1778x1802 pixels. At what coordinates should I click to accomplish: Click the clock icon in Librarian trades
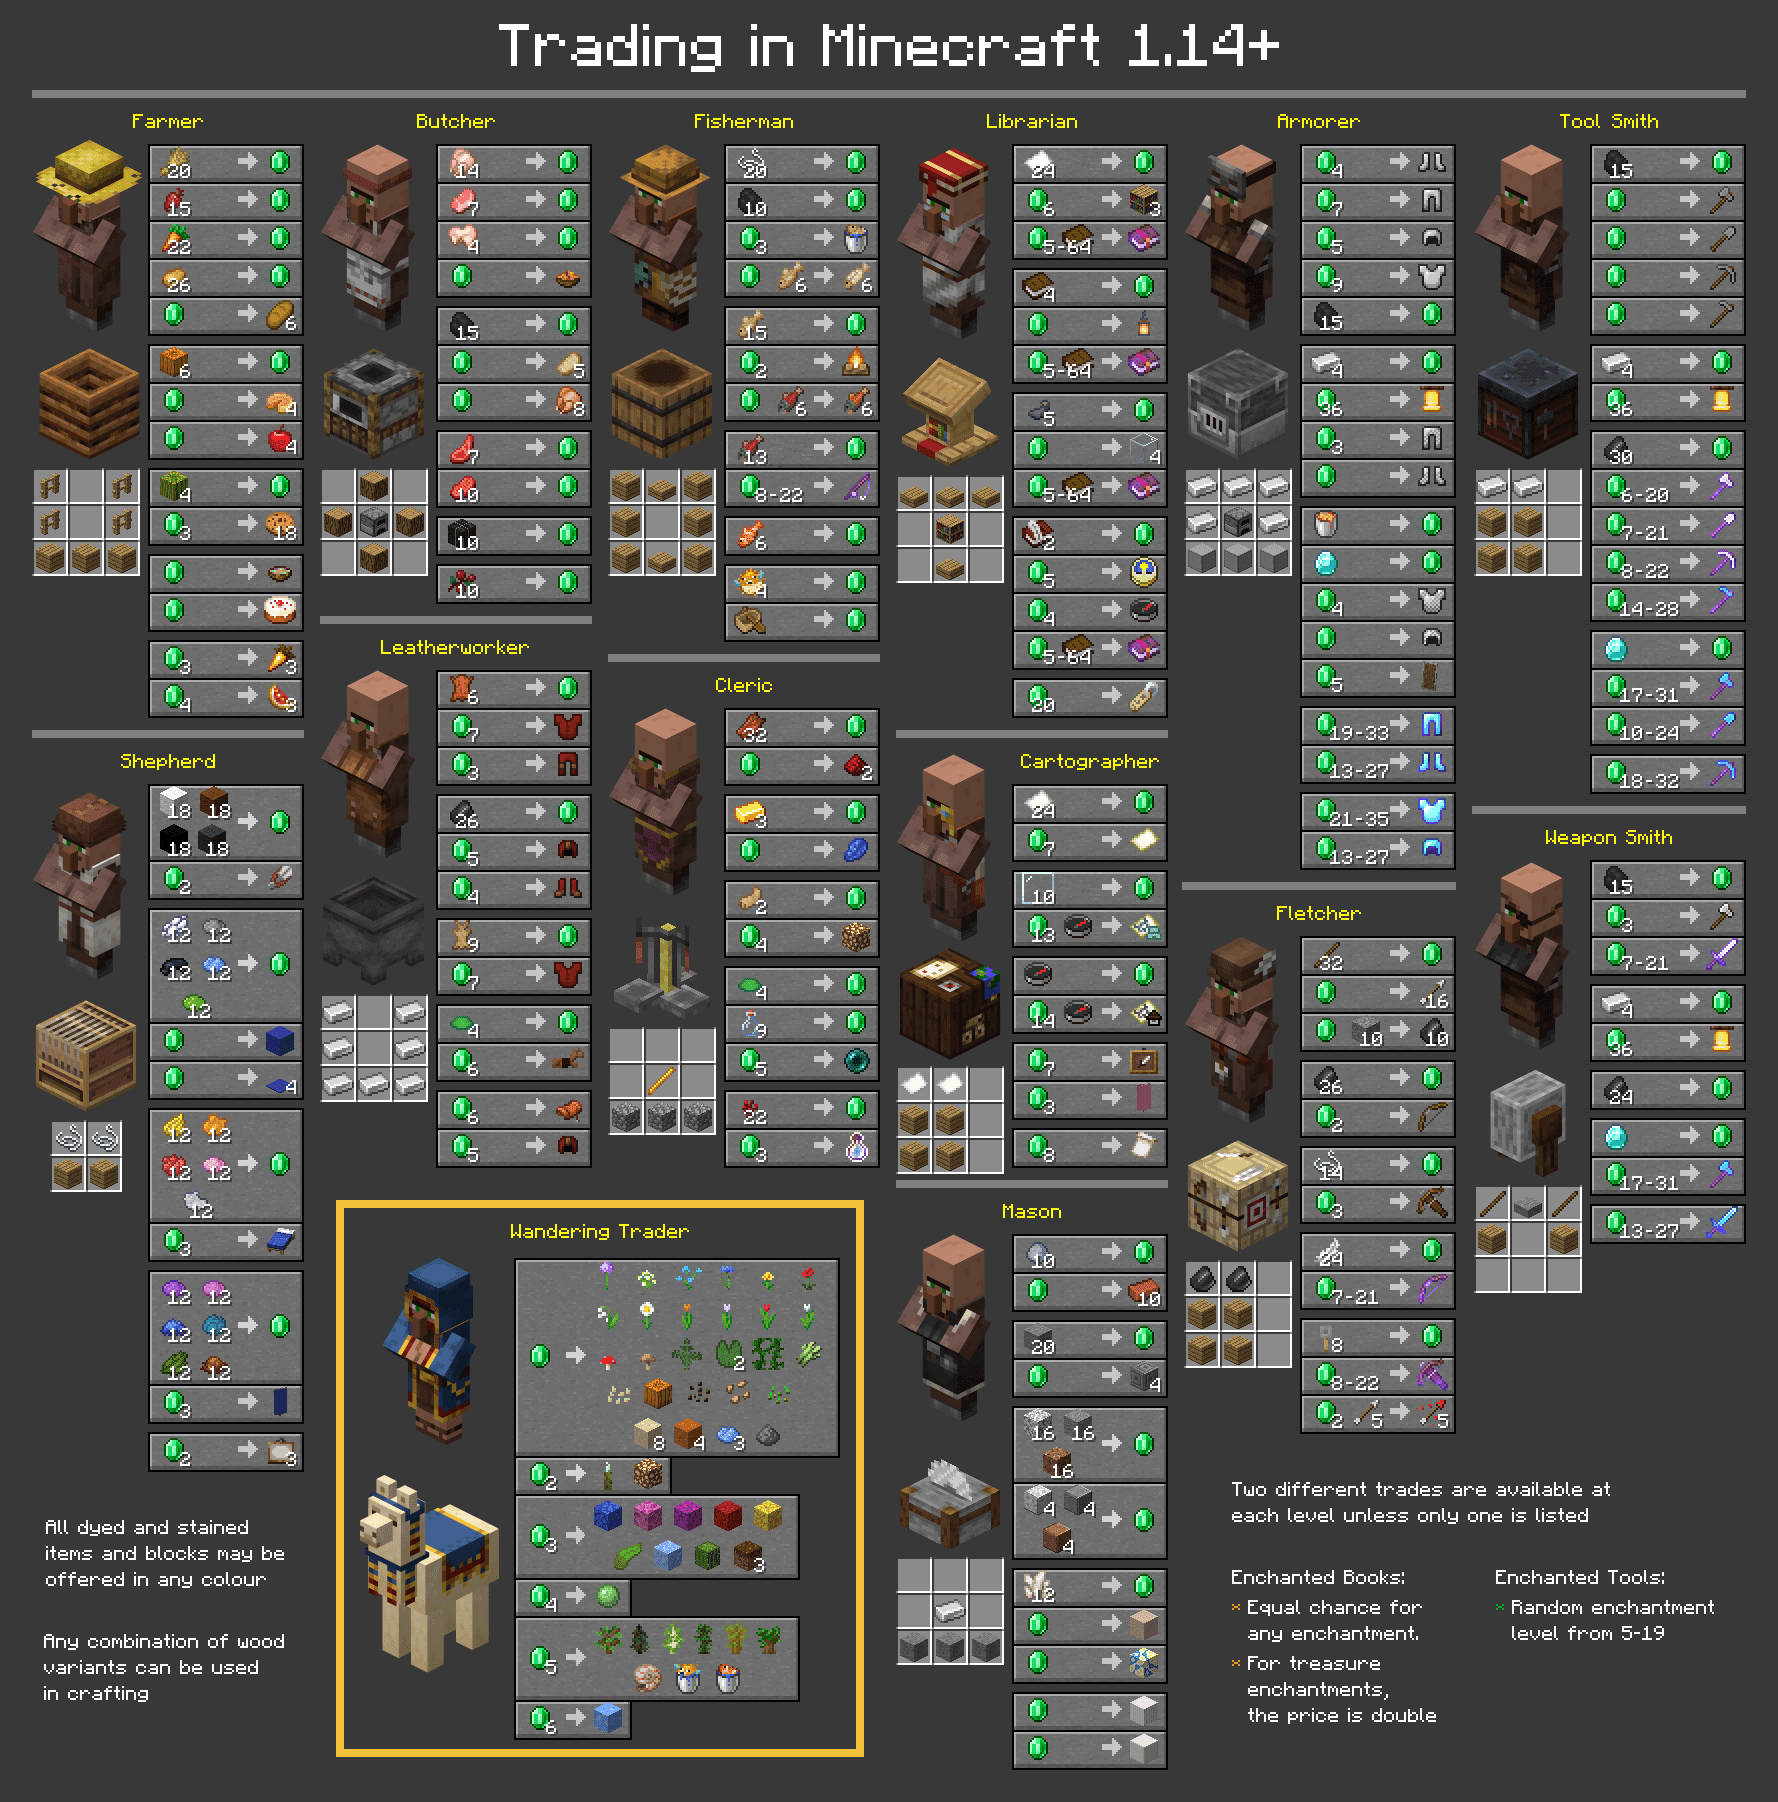(1144, 572)
